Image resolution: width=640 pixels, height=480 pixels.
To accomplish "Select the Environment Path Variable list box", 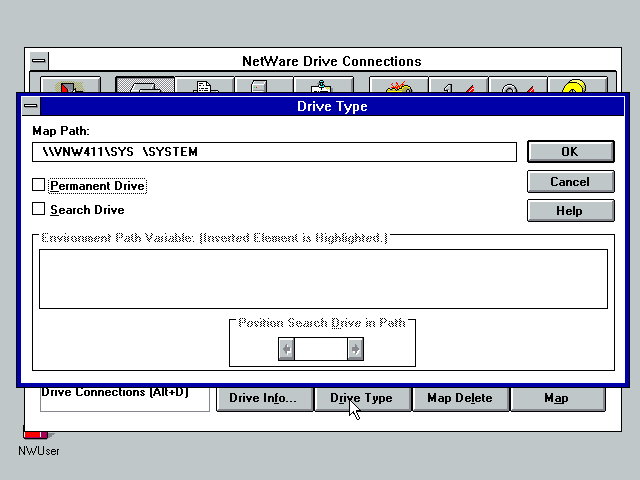I will [323, 279].
